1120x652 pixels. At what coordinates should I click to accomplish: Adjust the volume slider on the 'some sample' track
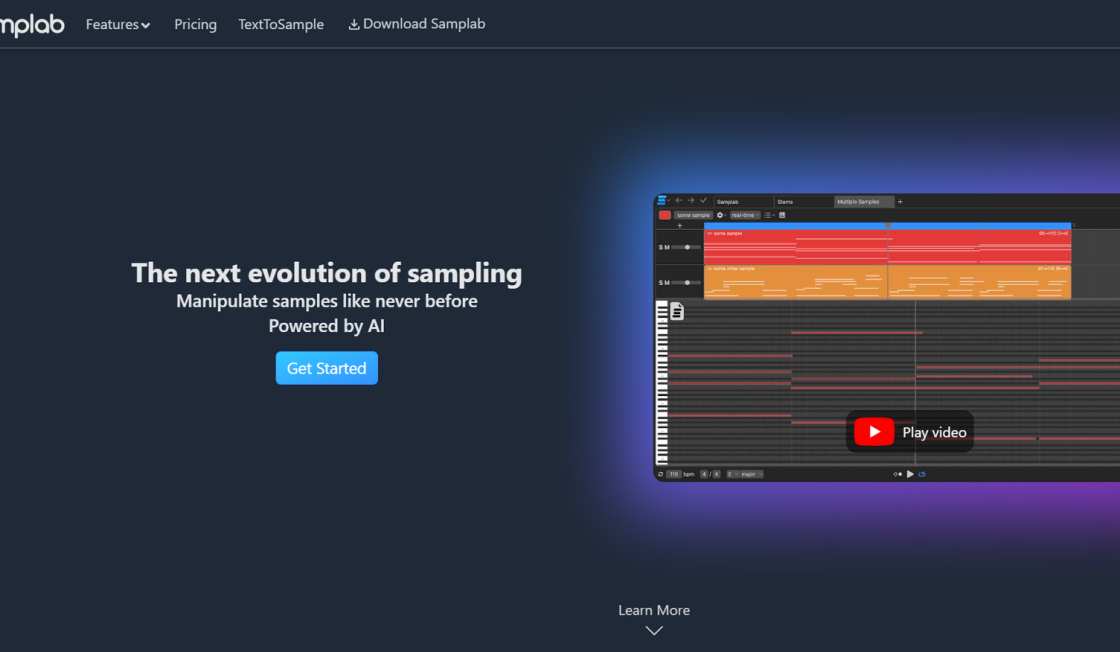(687, 247)
